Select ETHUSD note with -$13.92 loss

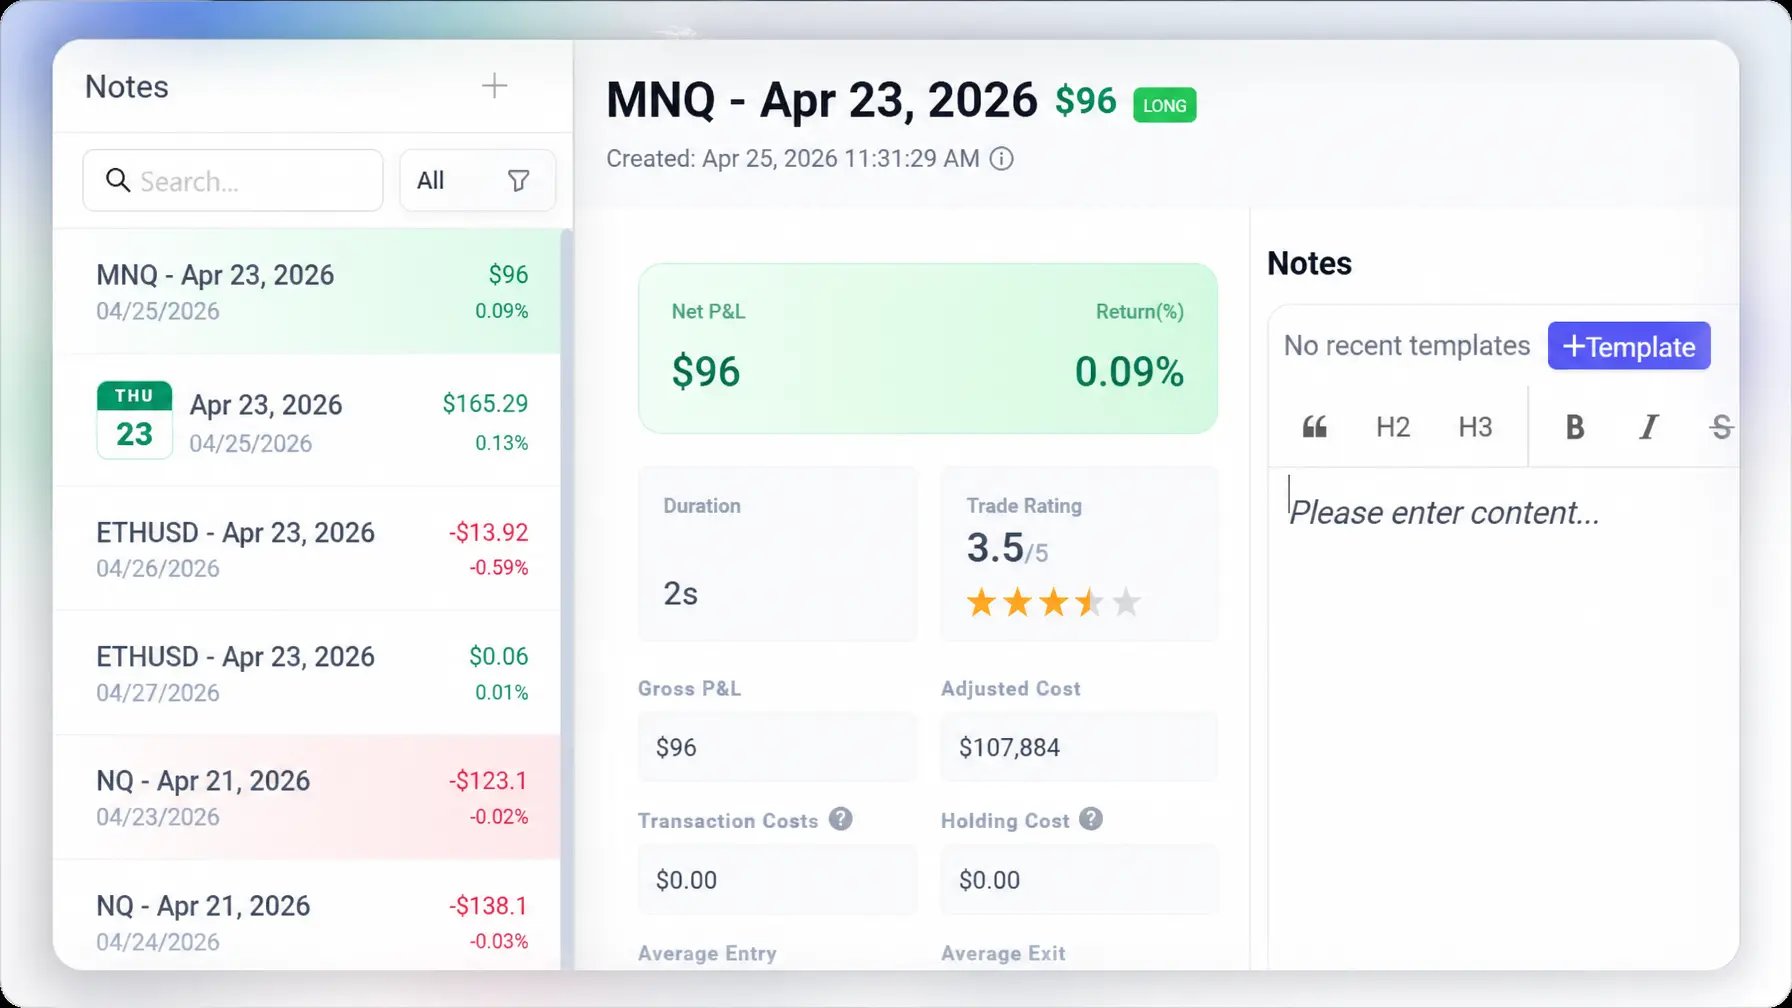307,549
